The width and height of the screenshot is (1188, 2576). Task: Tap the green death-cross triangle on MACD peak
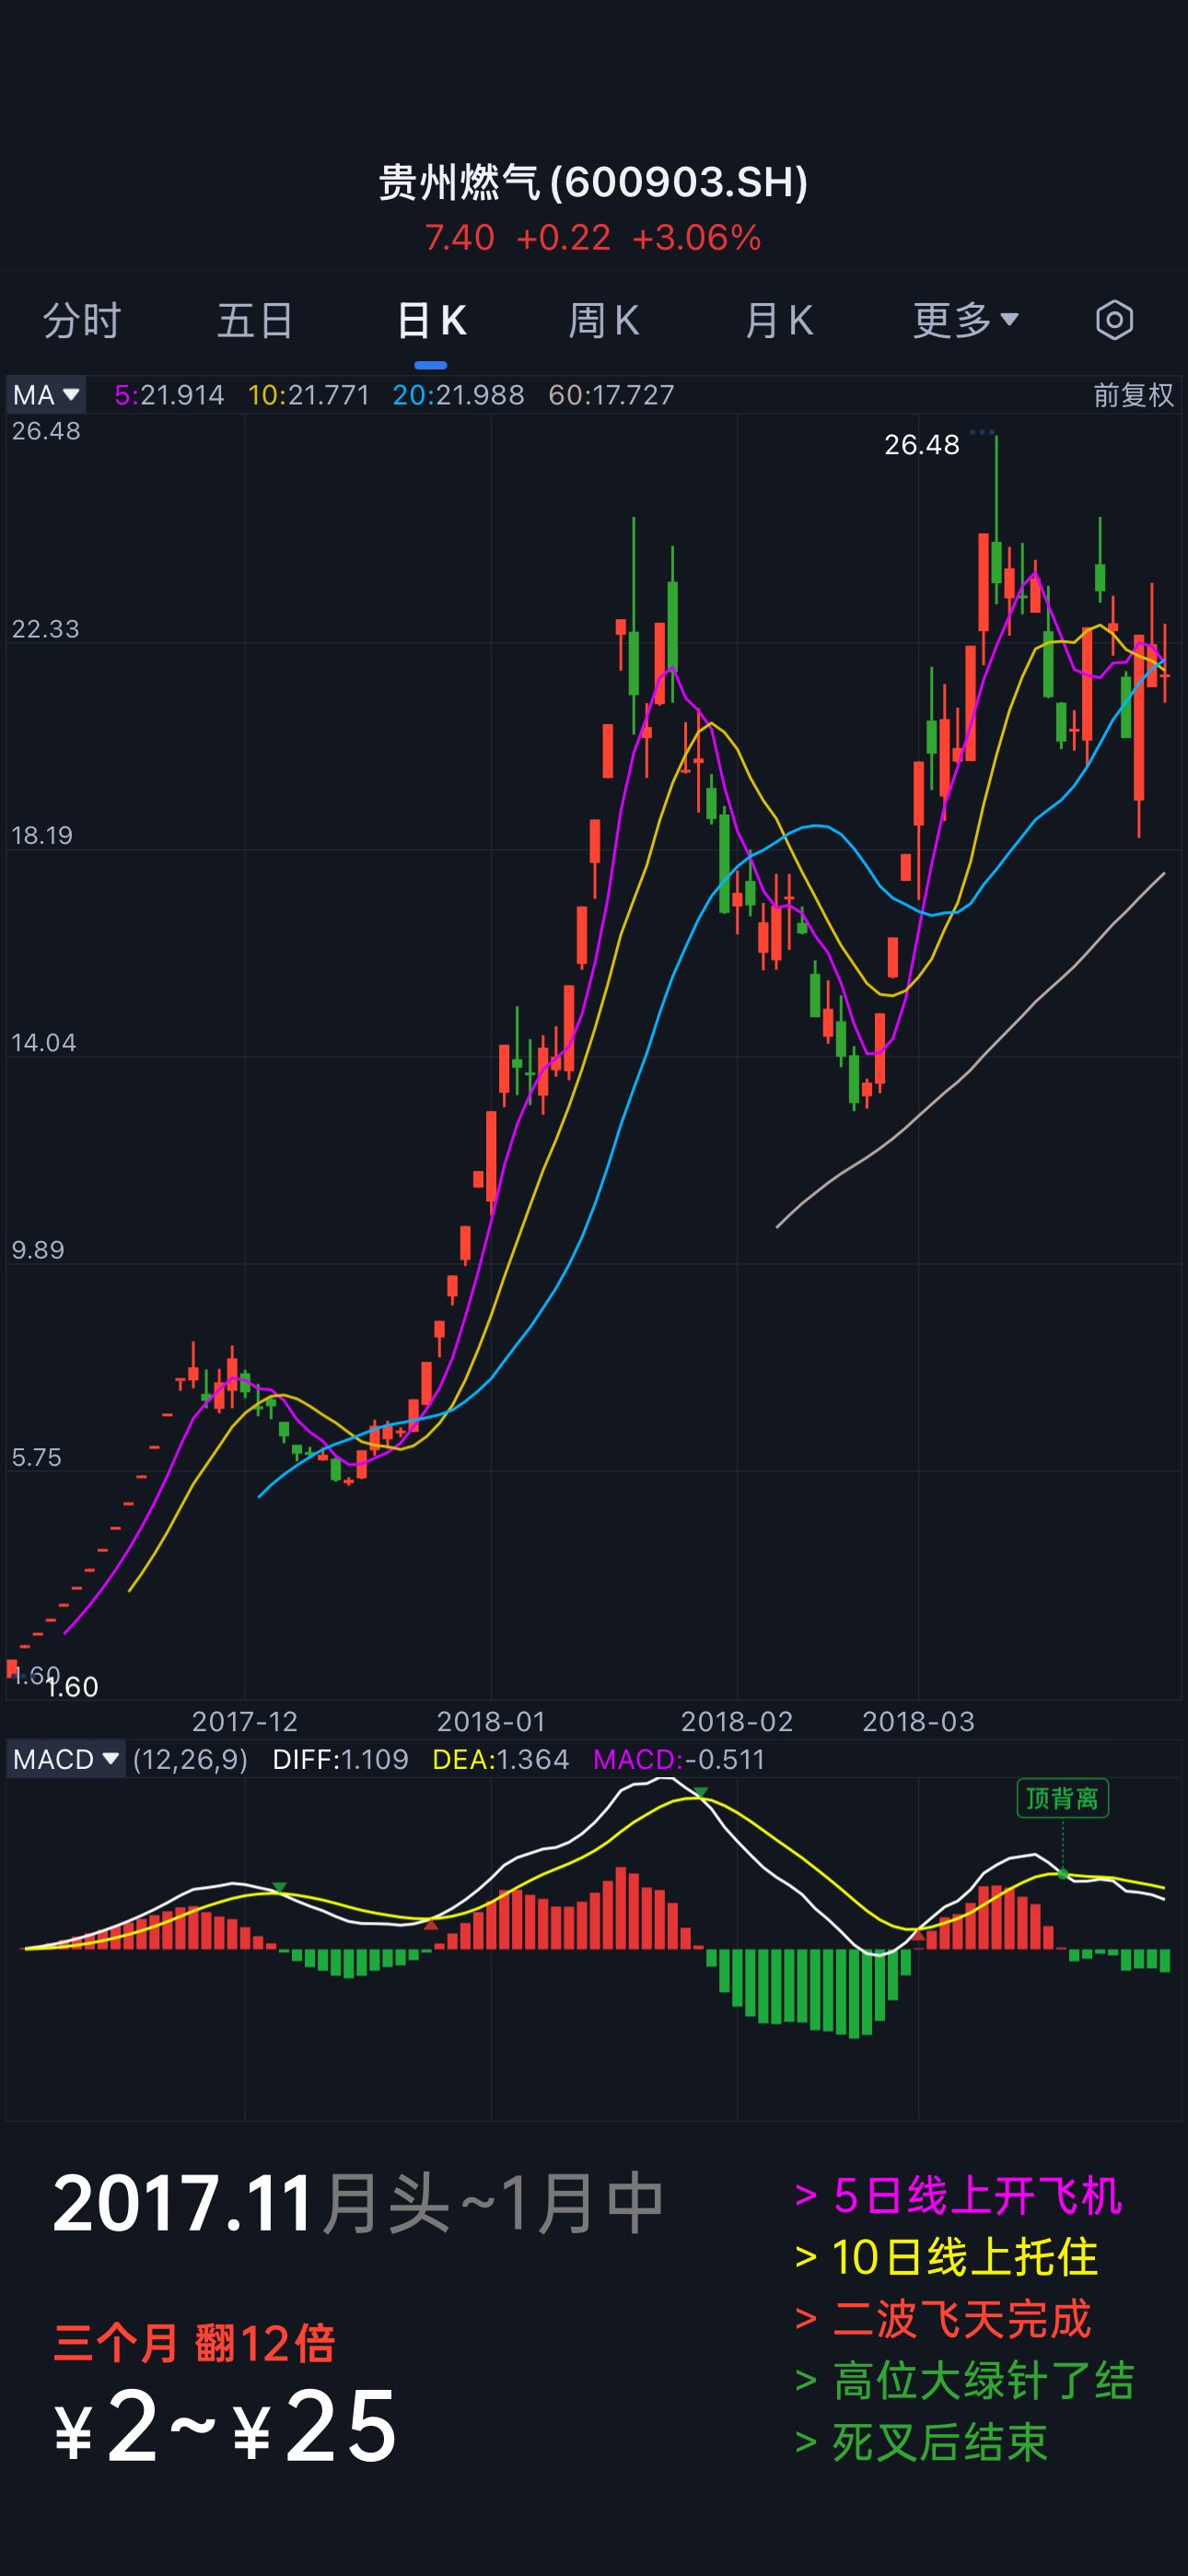(701, 1792)
